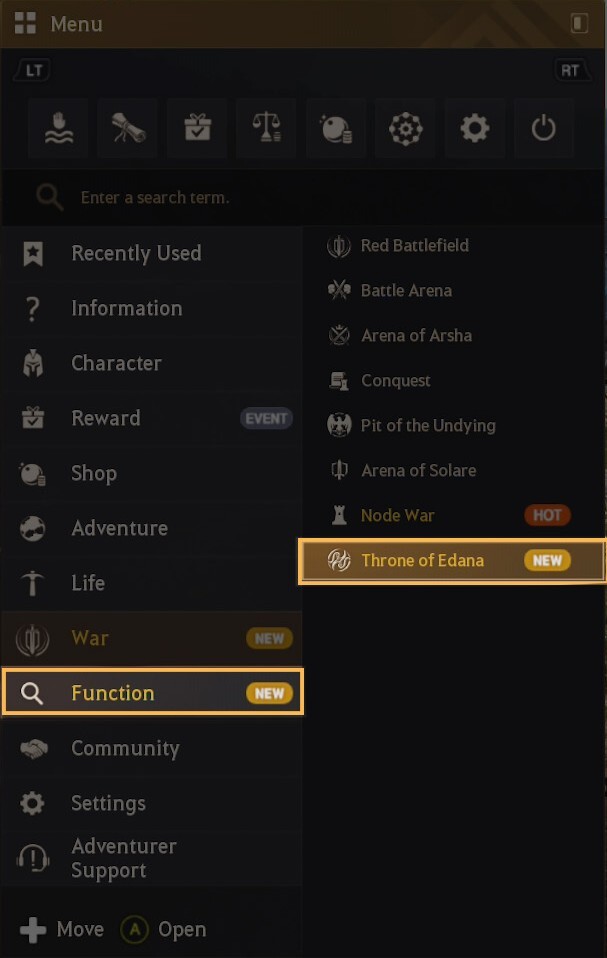Expand the Recently Used category
607x958 pixels.
pyautogui.click(x=136, y=254)
